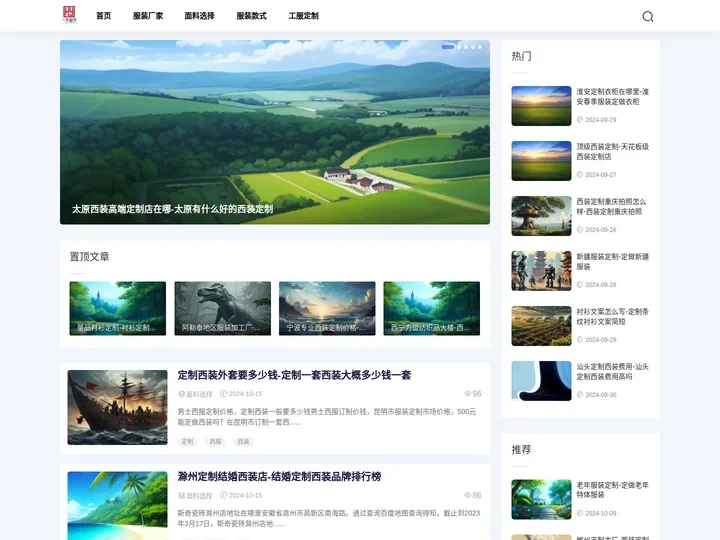Open hot item 衬衫文案怎么写
This screenshot has width=720, height=540.
pyautogui.click(x=613, y=317)
